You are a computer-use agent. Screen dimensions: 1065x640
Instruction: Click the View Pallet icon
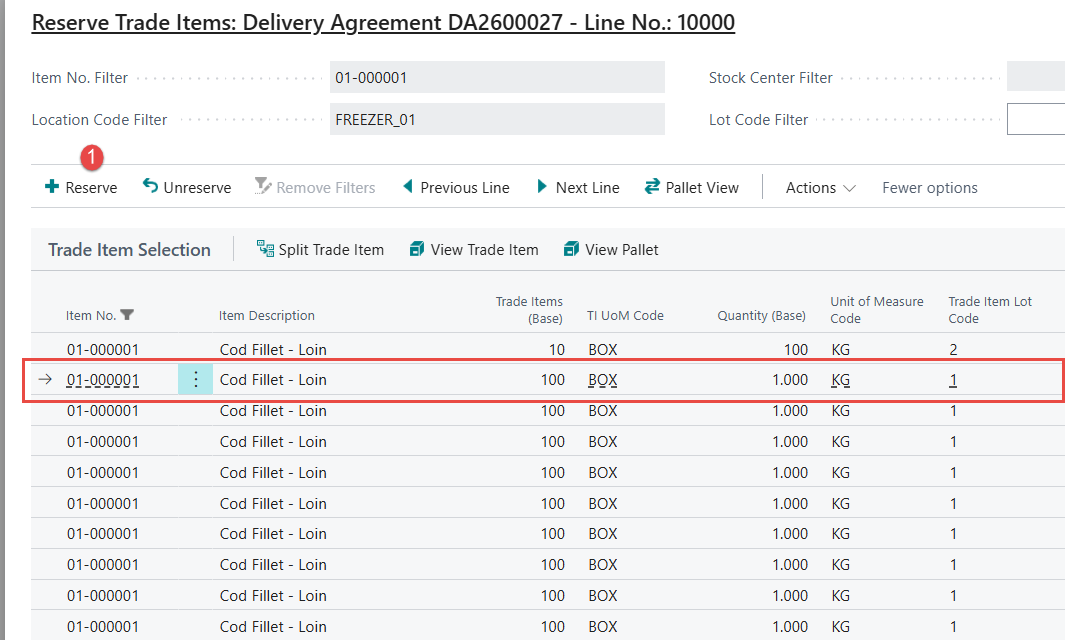pyautogui.click(x=572, y=249)
